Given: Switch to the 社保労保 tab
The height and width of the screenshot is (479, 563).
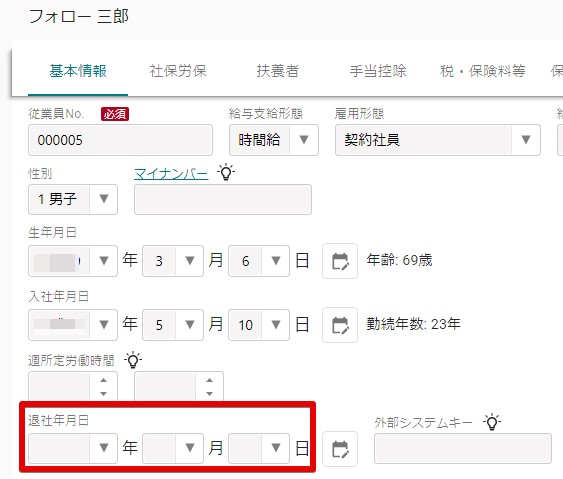Looking at the screenshot, I should point(178,71).
